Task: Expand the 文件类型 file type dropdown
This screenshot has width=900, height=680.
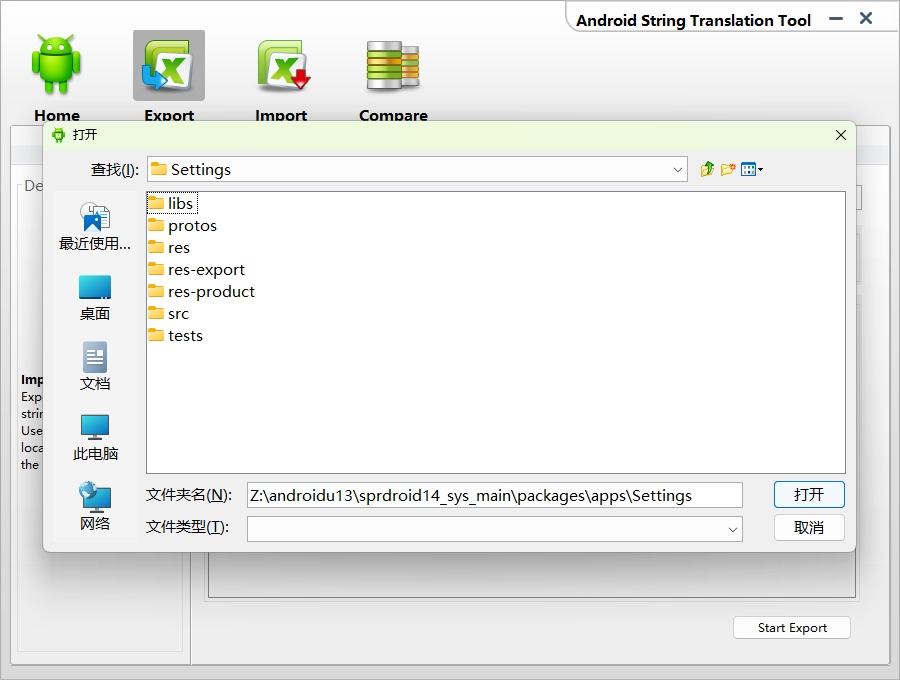Action: tap(732, 529)
